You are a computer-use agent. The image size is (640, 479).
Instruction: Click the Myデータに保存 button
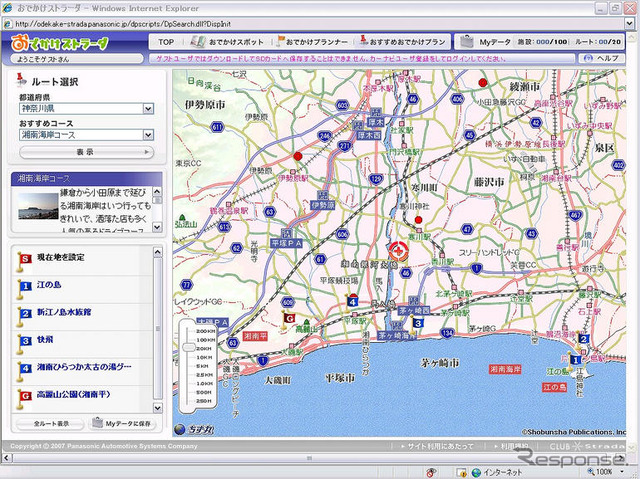123,424
